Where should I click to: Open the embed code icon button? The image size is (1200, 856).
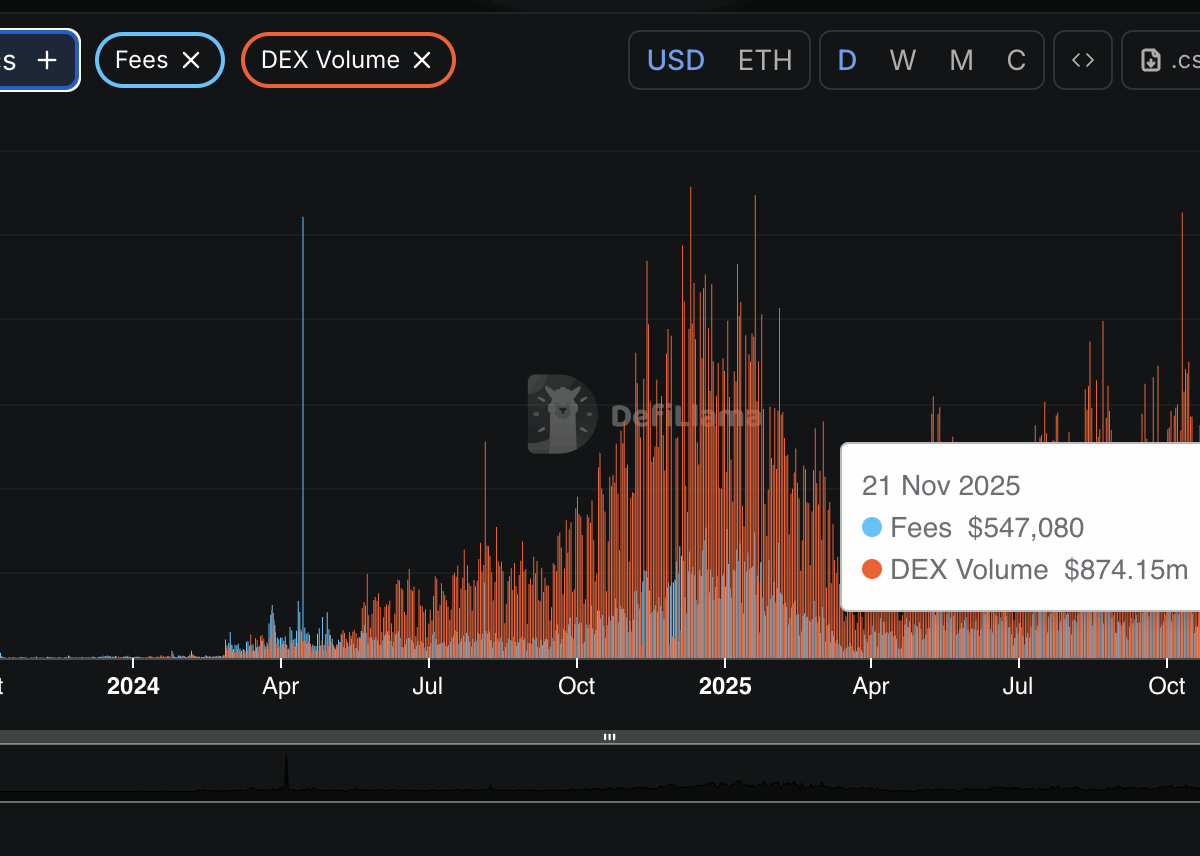[x=1082, y=60]
